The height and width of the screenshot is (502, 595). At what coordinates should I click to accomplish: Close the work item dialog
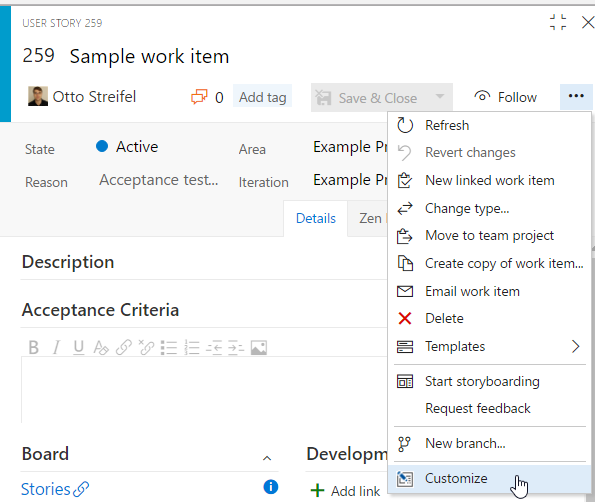click(588, 22)
